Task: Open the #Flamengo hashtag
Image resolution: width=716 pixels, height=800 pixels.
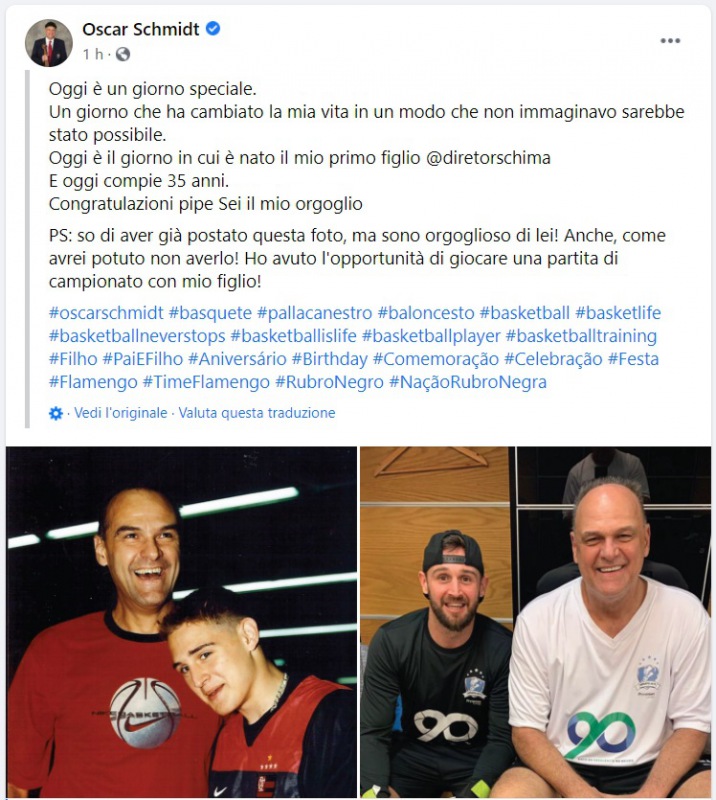Action: (93, 382)
